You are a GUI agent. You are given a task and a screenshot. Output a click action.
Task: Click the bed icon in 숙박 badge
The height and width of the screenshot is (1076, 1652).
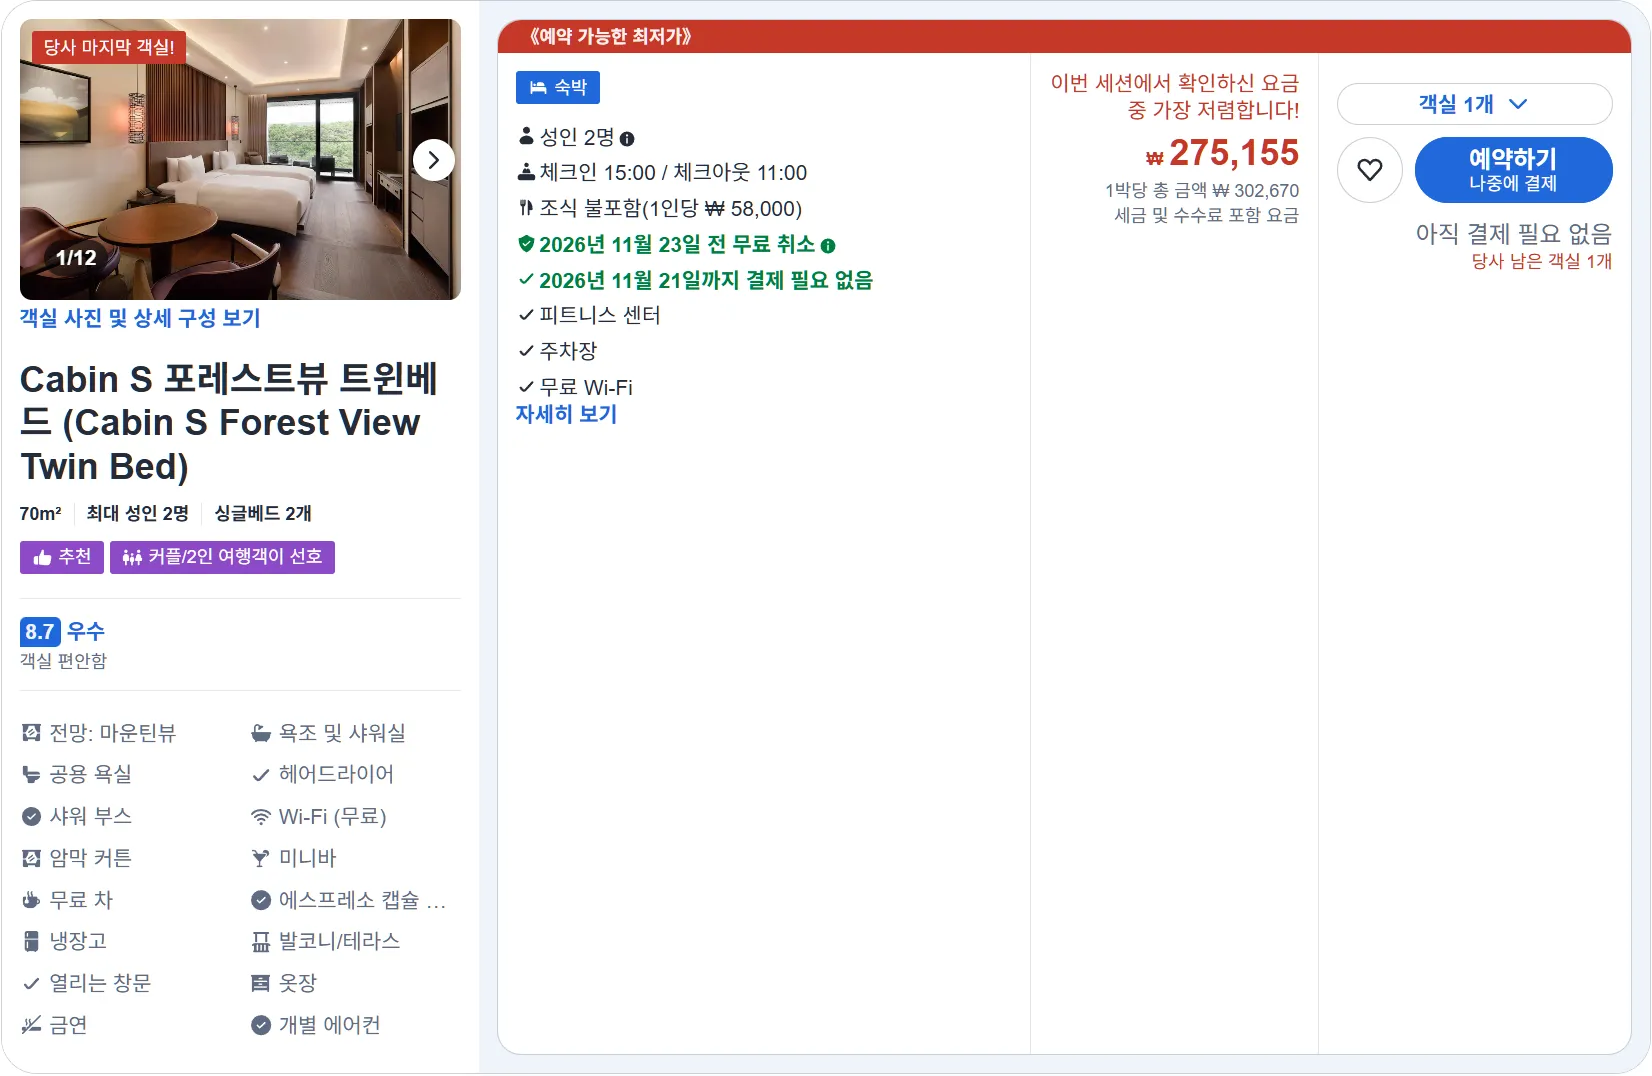pyautogui.click(x=538, y=88)
